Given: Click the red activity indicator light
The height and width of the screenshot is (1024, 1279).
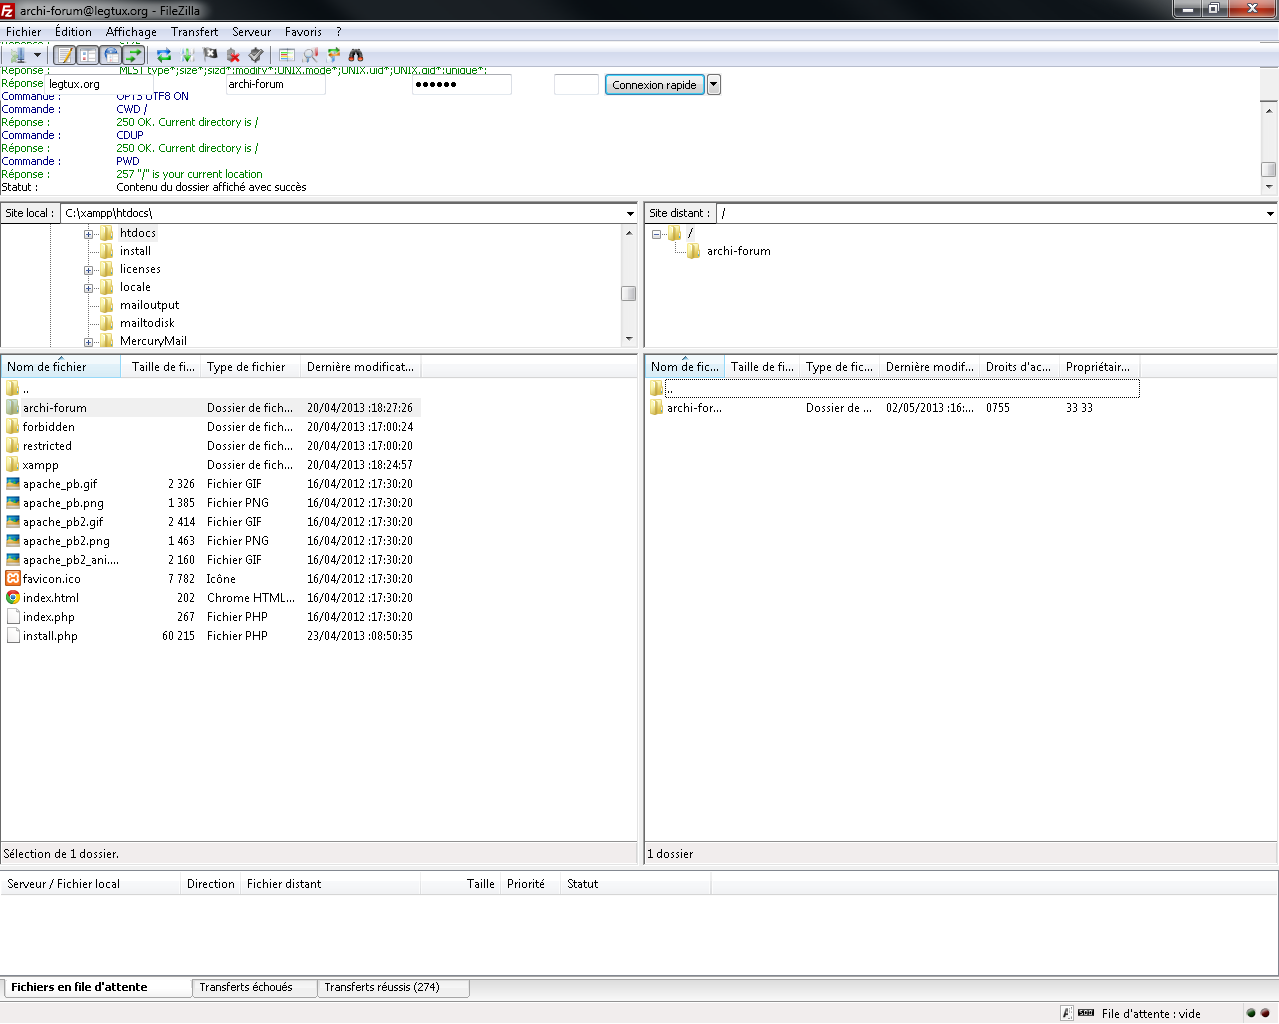Looking at the screenshot, I should (1264, 1013).
